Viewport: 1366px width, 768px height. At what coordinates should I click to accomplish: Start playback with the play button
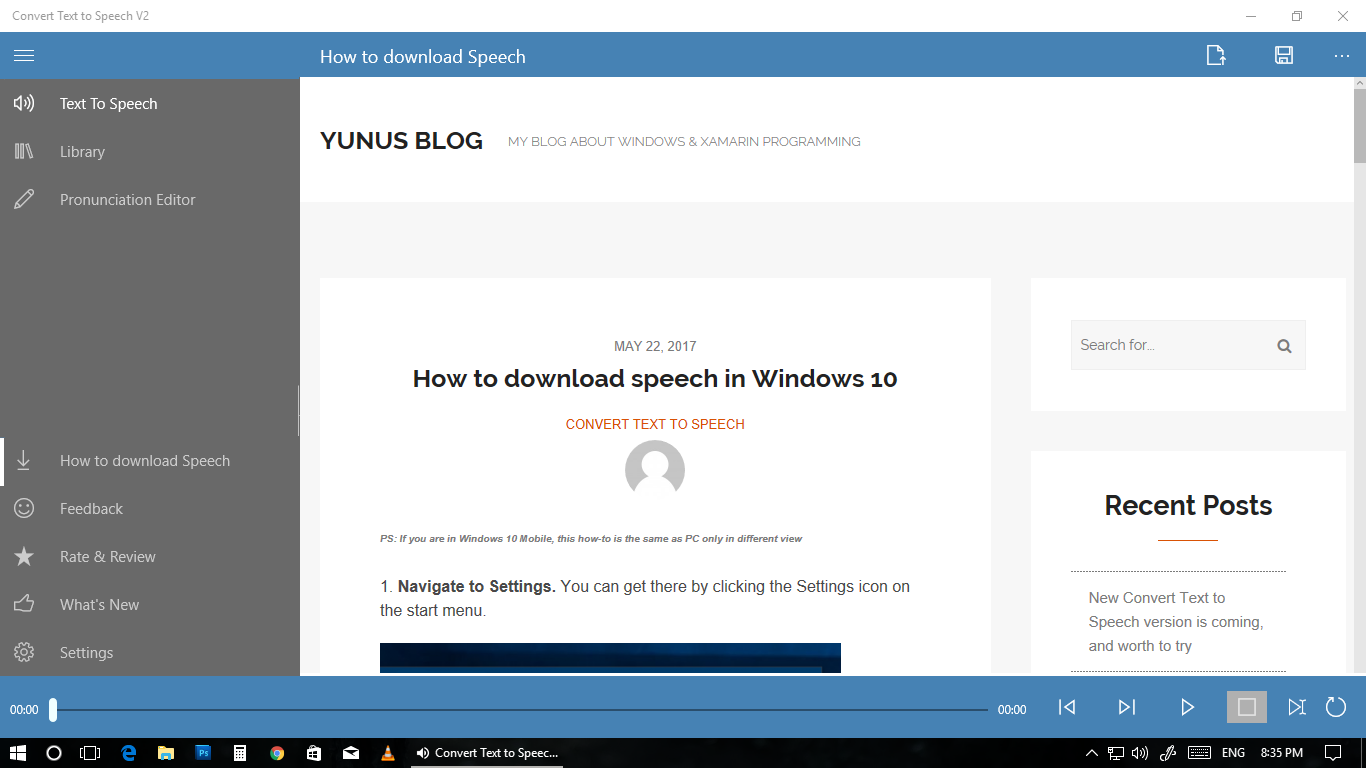tap(1187, 707)
